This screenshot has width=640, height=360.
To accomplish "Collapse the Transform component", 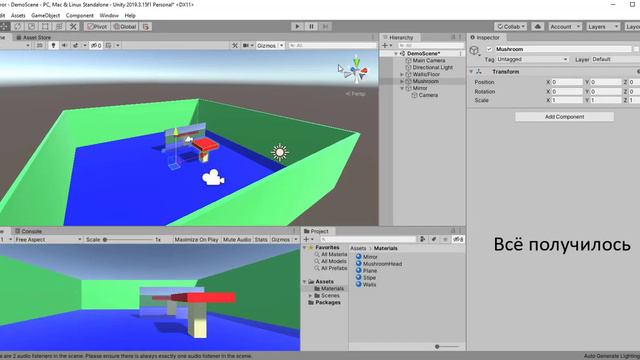I will [471, 71].
